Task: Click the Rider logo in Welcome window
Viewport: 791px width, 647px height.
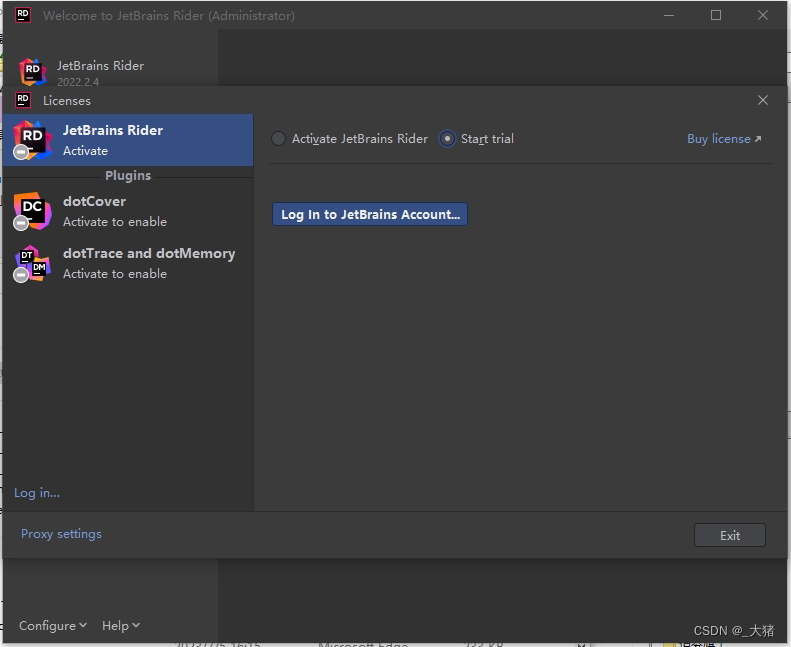Action: pyautogui.click(x=33, y=72)
